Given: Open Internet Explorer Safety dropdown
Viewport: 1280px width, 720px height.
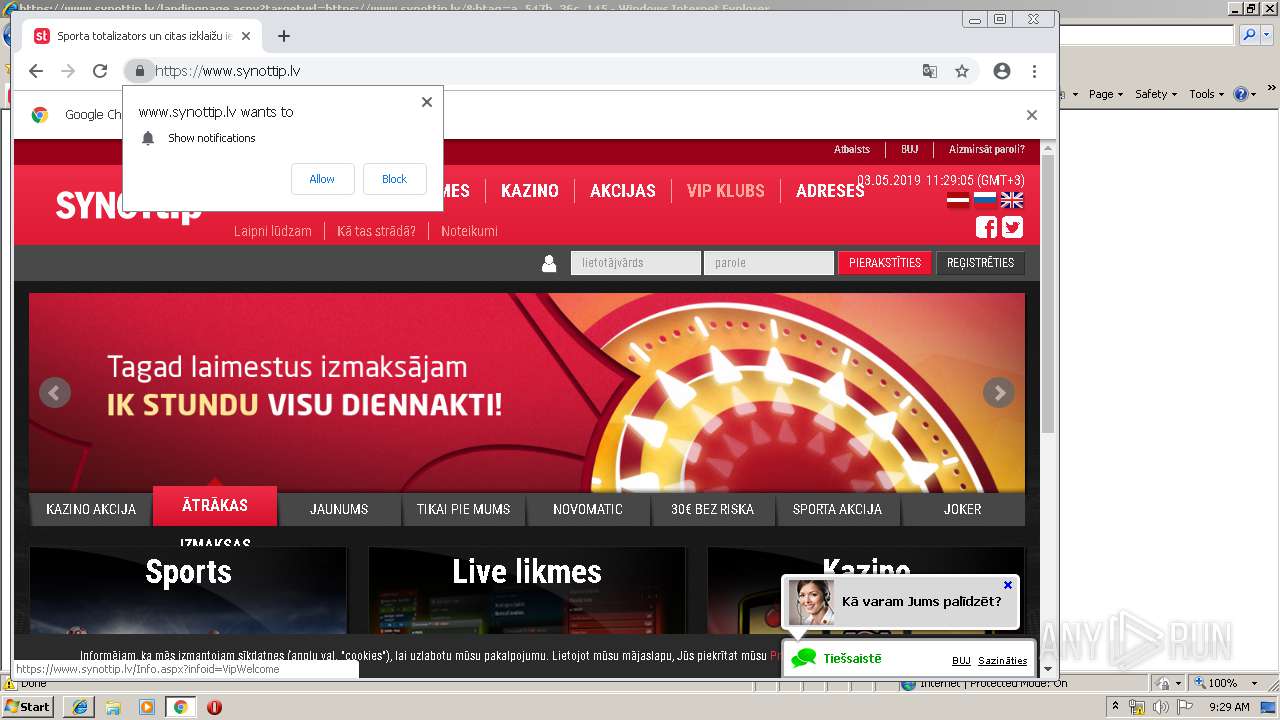Looking at the screenshot, I should [1156, 94].
